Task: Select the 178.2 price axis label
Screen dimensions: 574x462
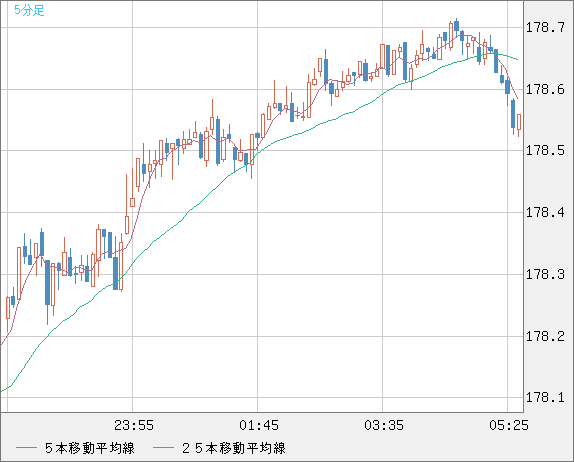Action: [x=545, y=336]
